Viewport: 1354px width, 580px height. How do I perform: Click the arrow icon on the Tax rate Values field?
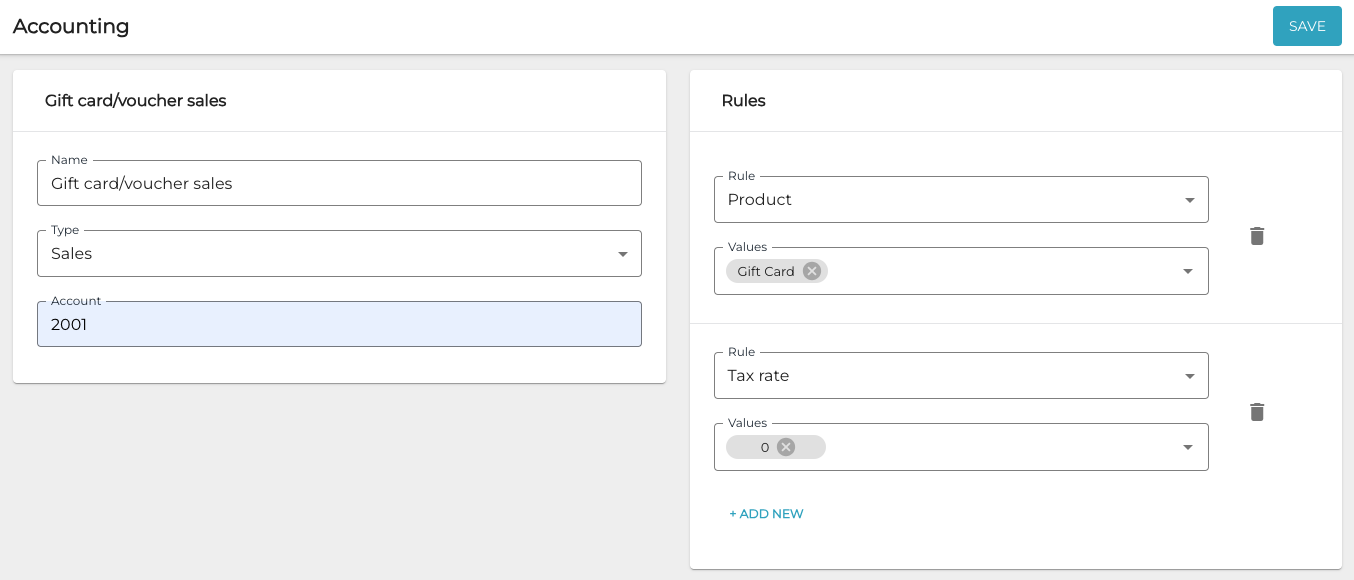click(1188, 447)
